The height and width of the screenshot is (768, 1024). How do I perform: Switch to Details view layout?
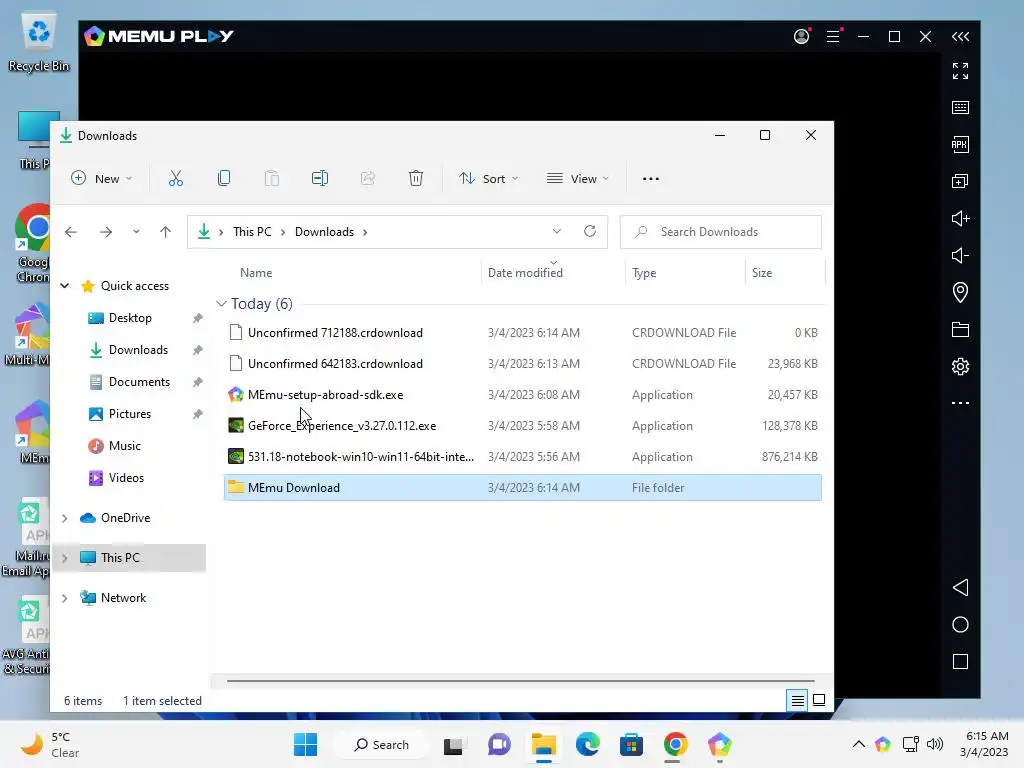click(x=797, y=701)
